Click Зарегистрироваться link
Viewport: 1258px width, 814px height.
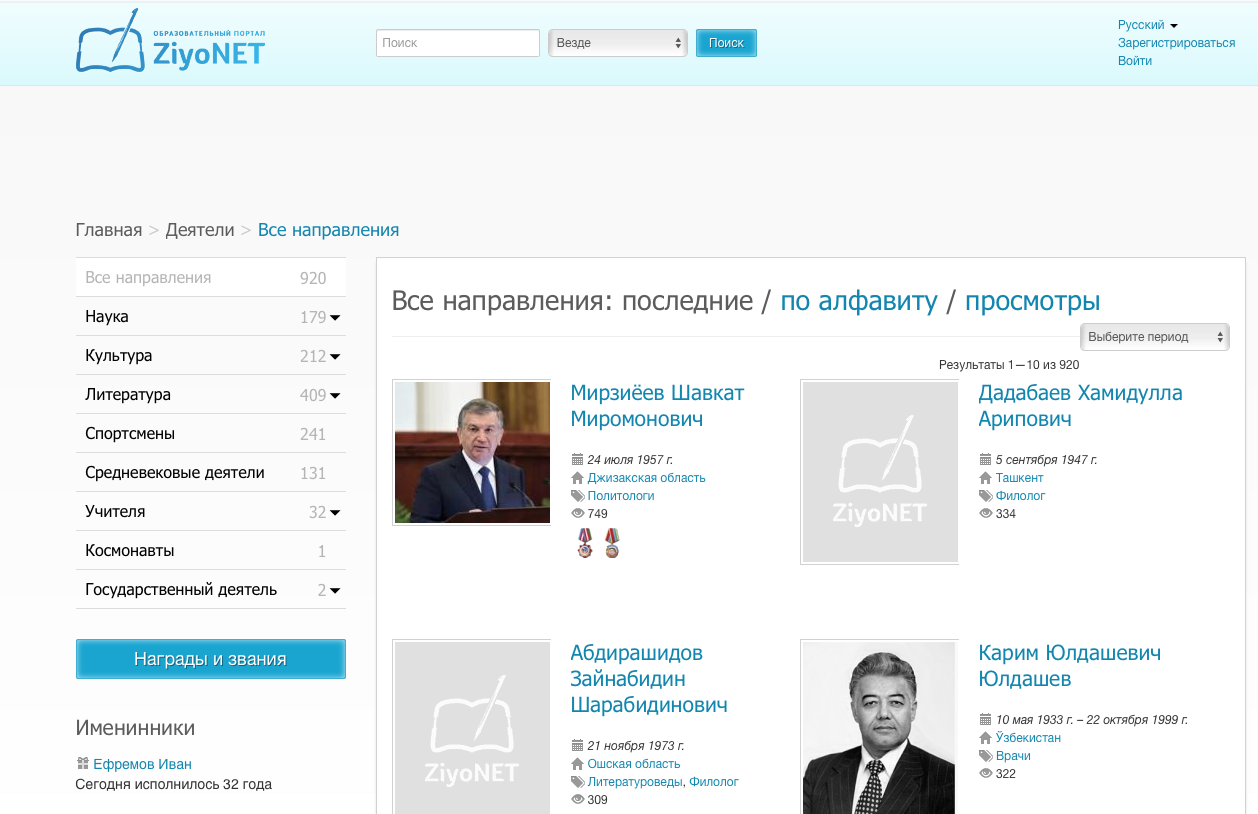[1176, 42]
